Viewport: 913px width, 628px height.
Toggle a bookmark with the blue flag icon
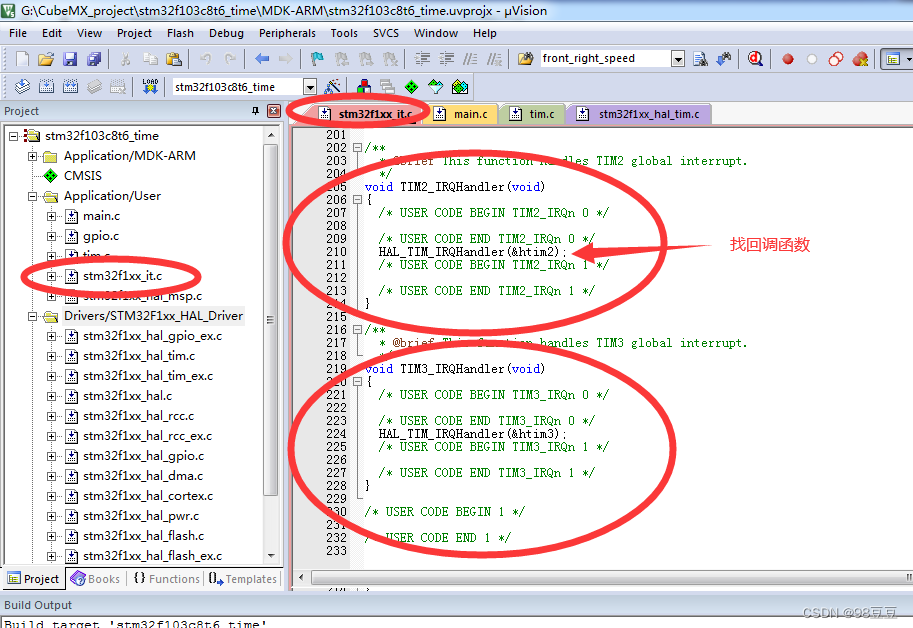point(315,58)
